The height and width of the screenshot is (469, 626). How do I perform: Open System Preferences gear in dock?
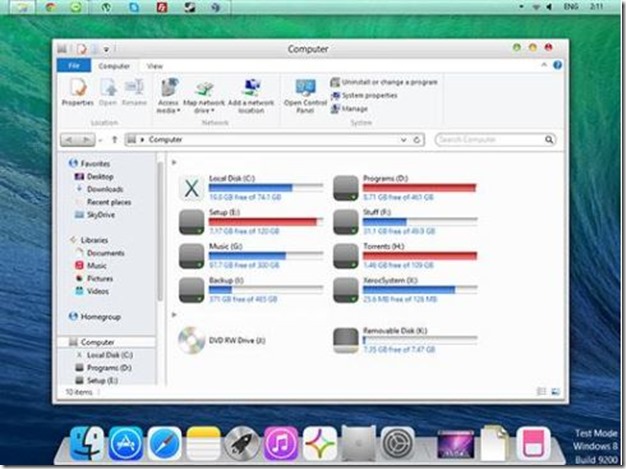pos(397,443)
